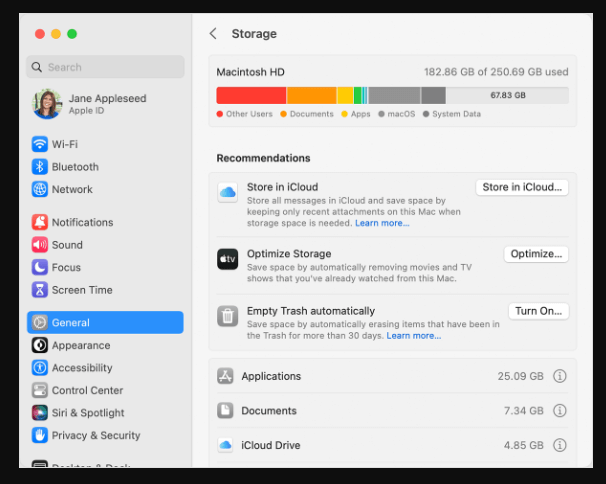606x484 pixels.
Task: Click the iCloud Drive category icon
Action: click(225, 445)
